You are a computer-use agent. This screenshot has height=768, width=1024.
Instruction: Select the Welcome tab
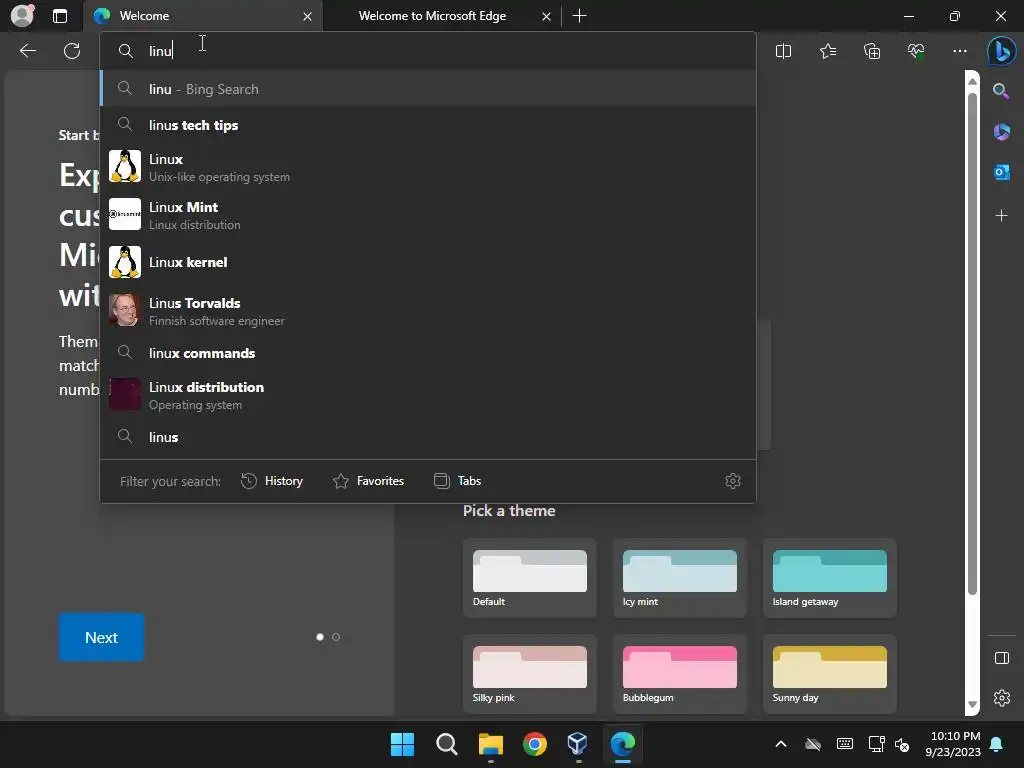click(202, 16)
